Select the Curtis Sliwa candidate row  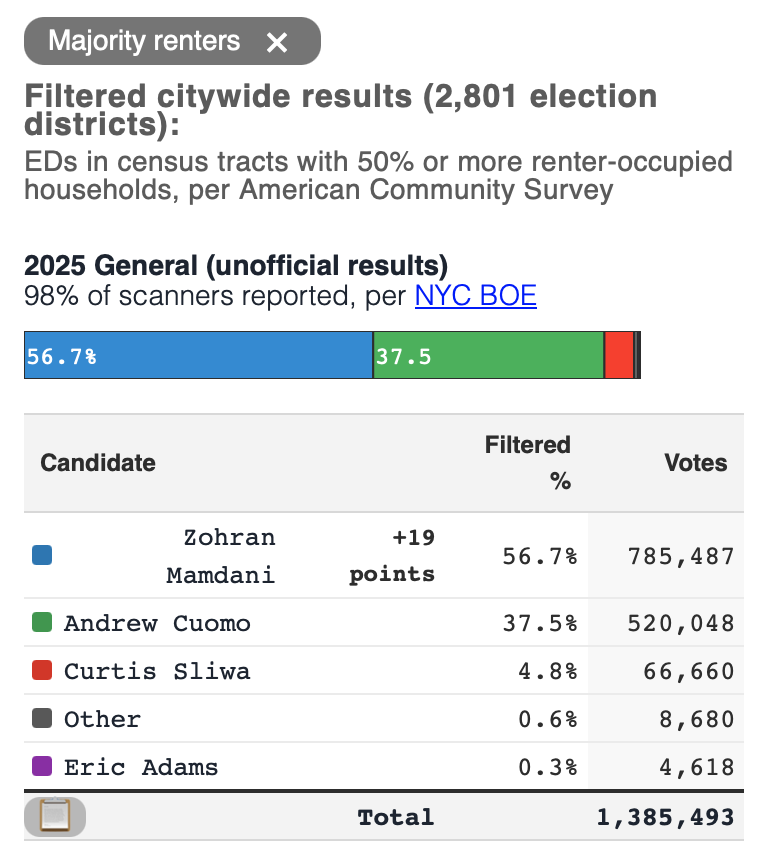tap(157, 671)
